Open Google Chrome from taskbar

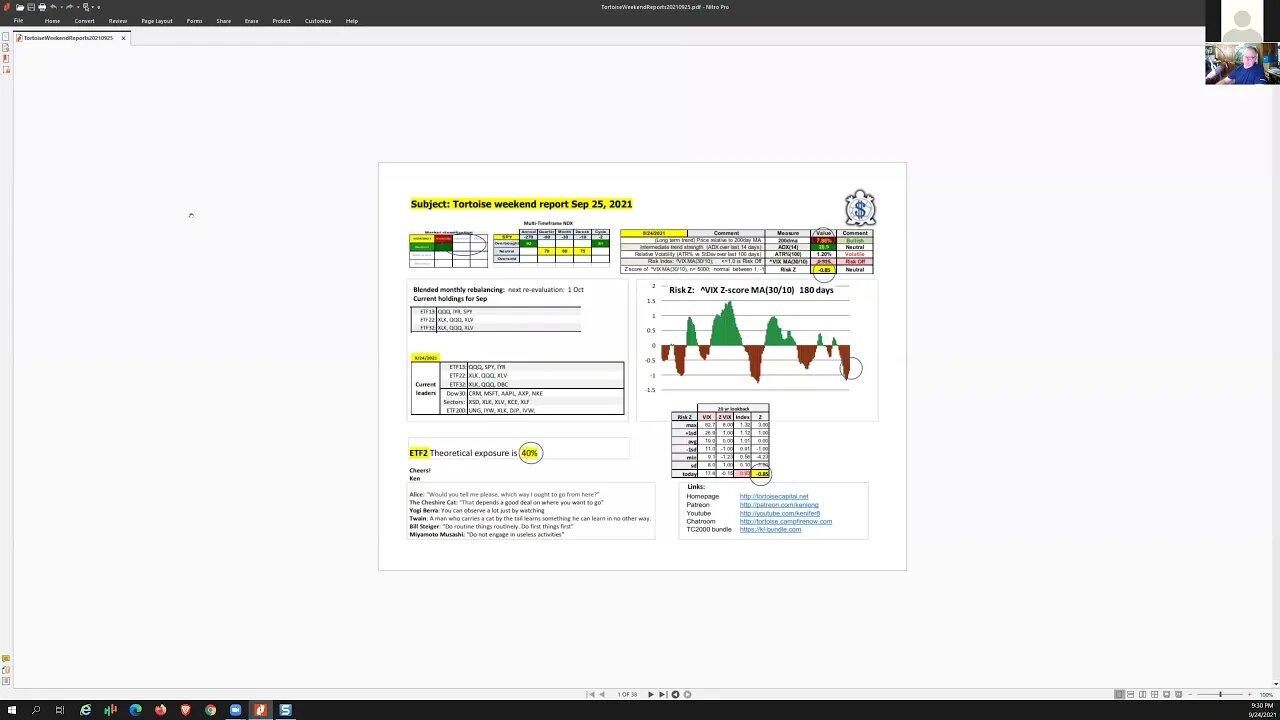pos(210,710)
